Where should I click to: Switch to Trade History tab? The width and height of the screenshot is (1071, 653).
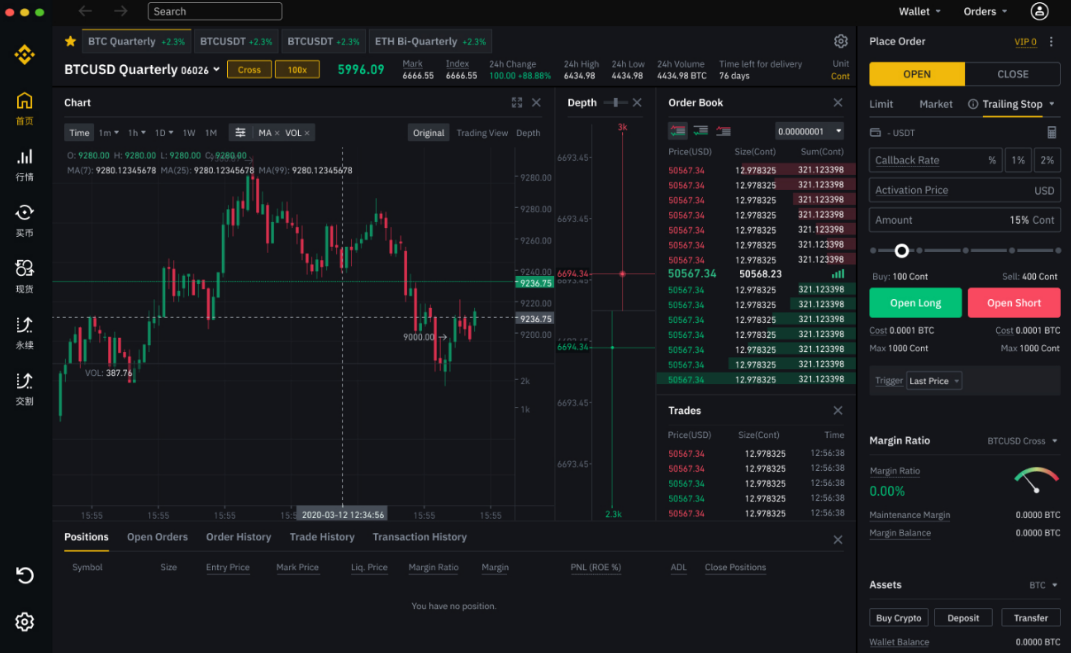[x=322, y=537]
